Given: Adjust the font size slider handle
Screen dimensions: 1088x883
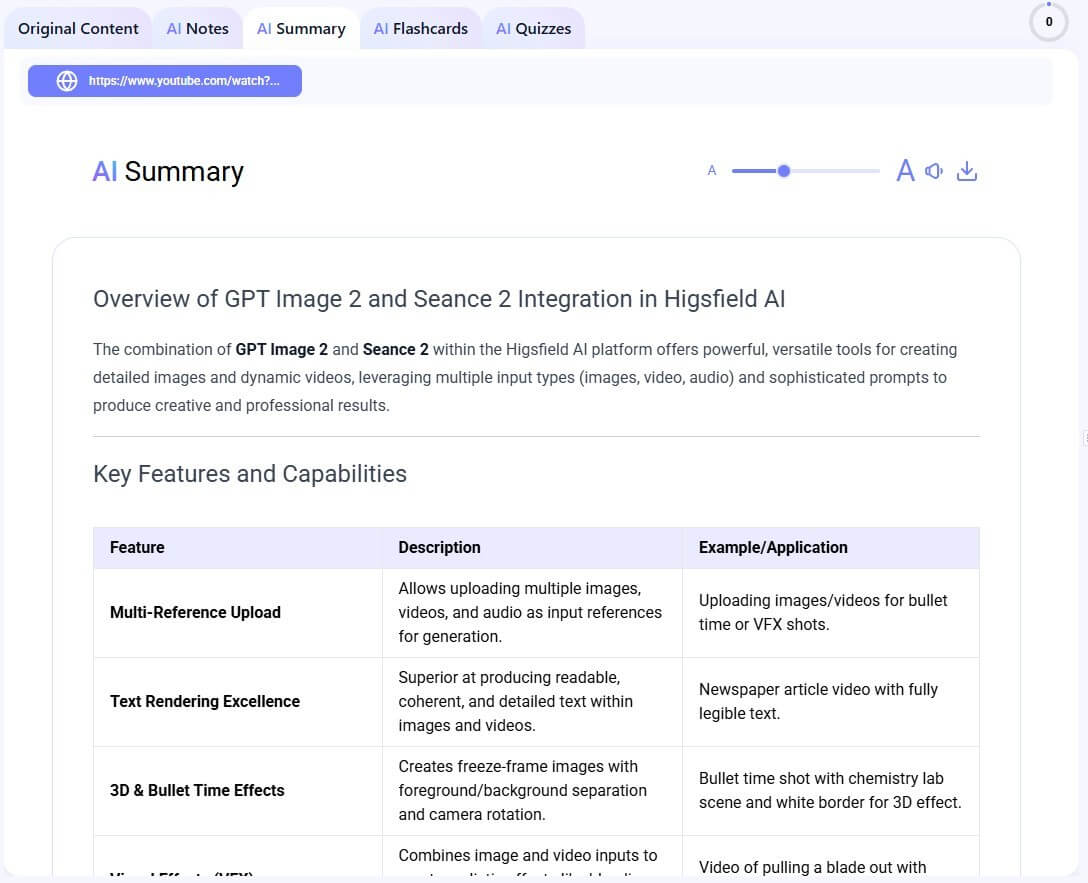Looking at the screenshot, I should pyautogui.click(x=783, y=171).
